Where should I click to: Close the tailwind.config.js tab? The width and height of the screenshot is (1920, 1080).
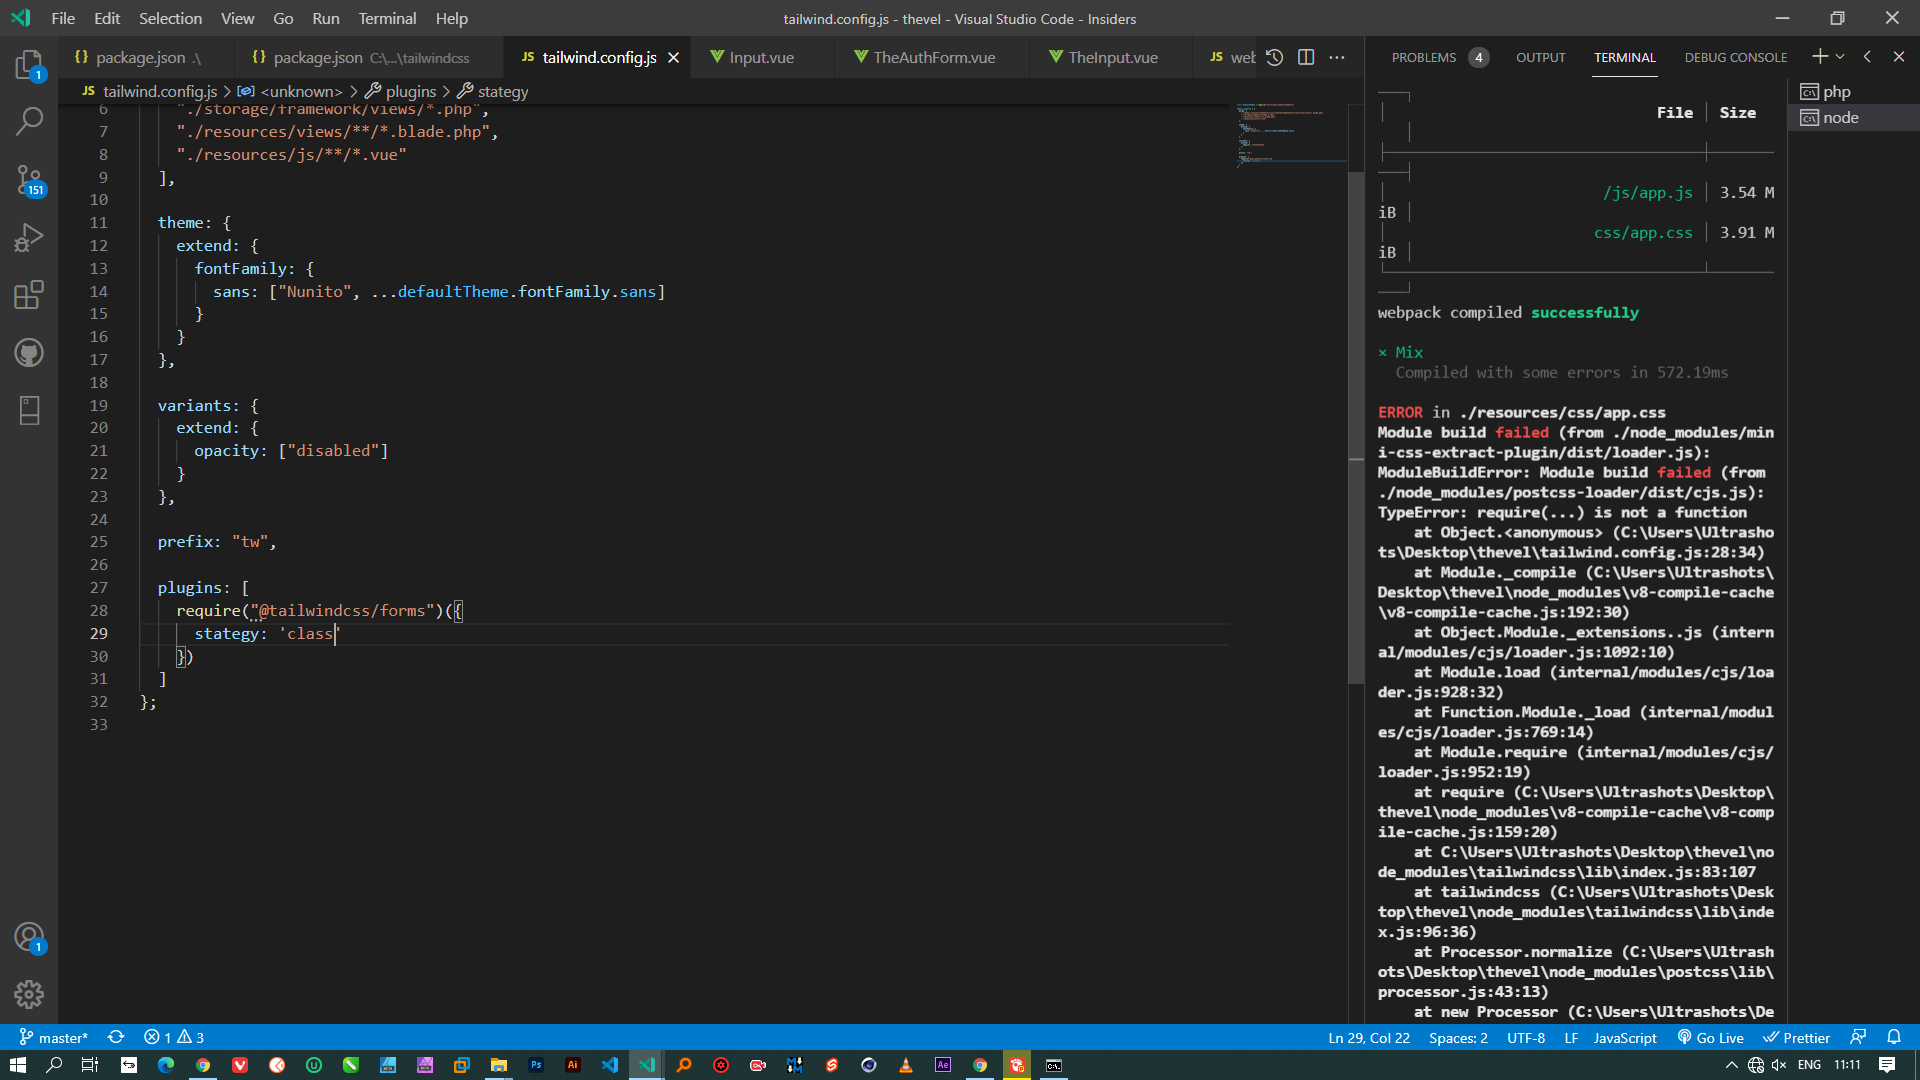point(674,58)
